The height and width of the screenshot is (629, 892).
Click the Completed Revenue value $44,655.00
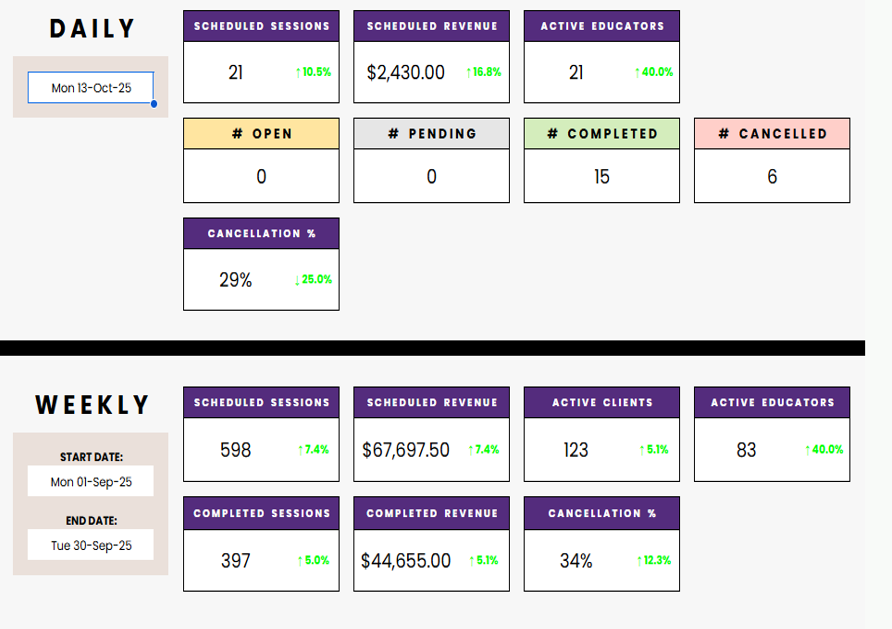(406, 561)
